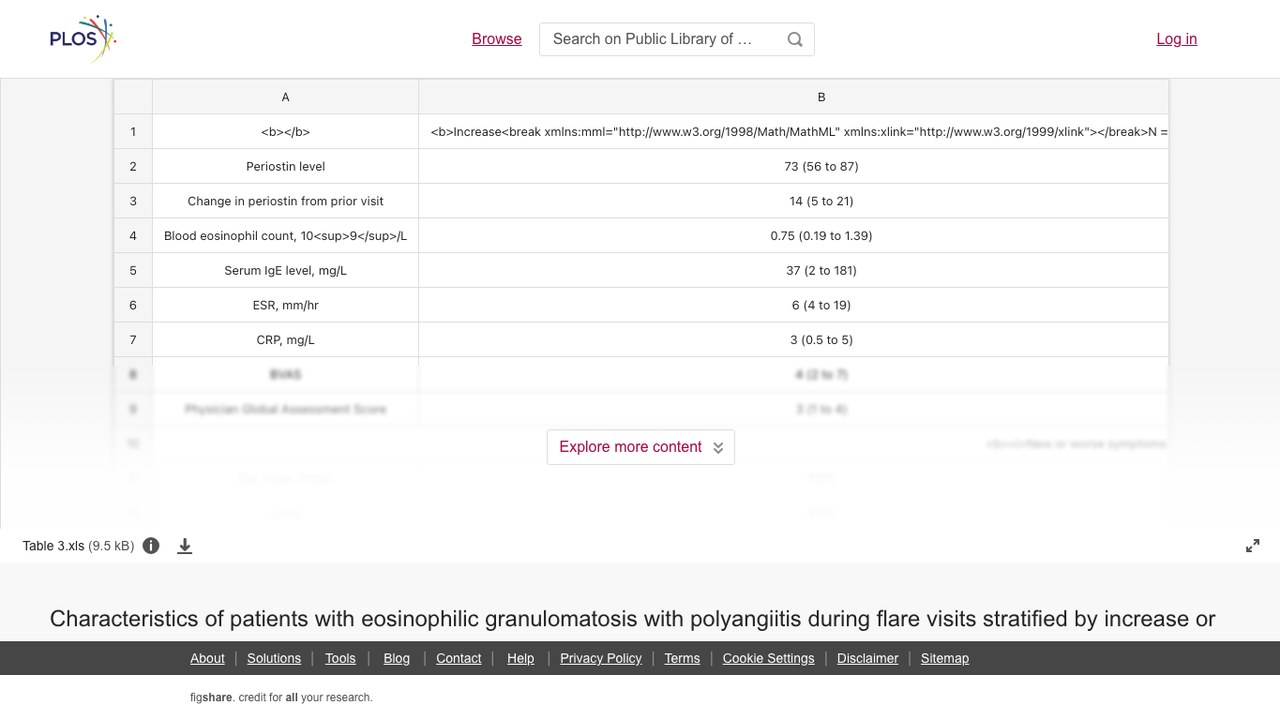The width and height of the screenshot is (1280, 720).
Task: Select the '6 (4 to 19)' cell
Action: pos(793,305)
